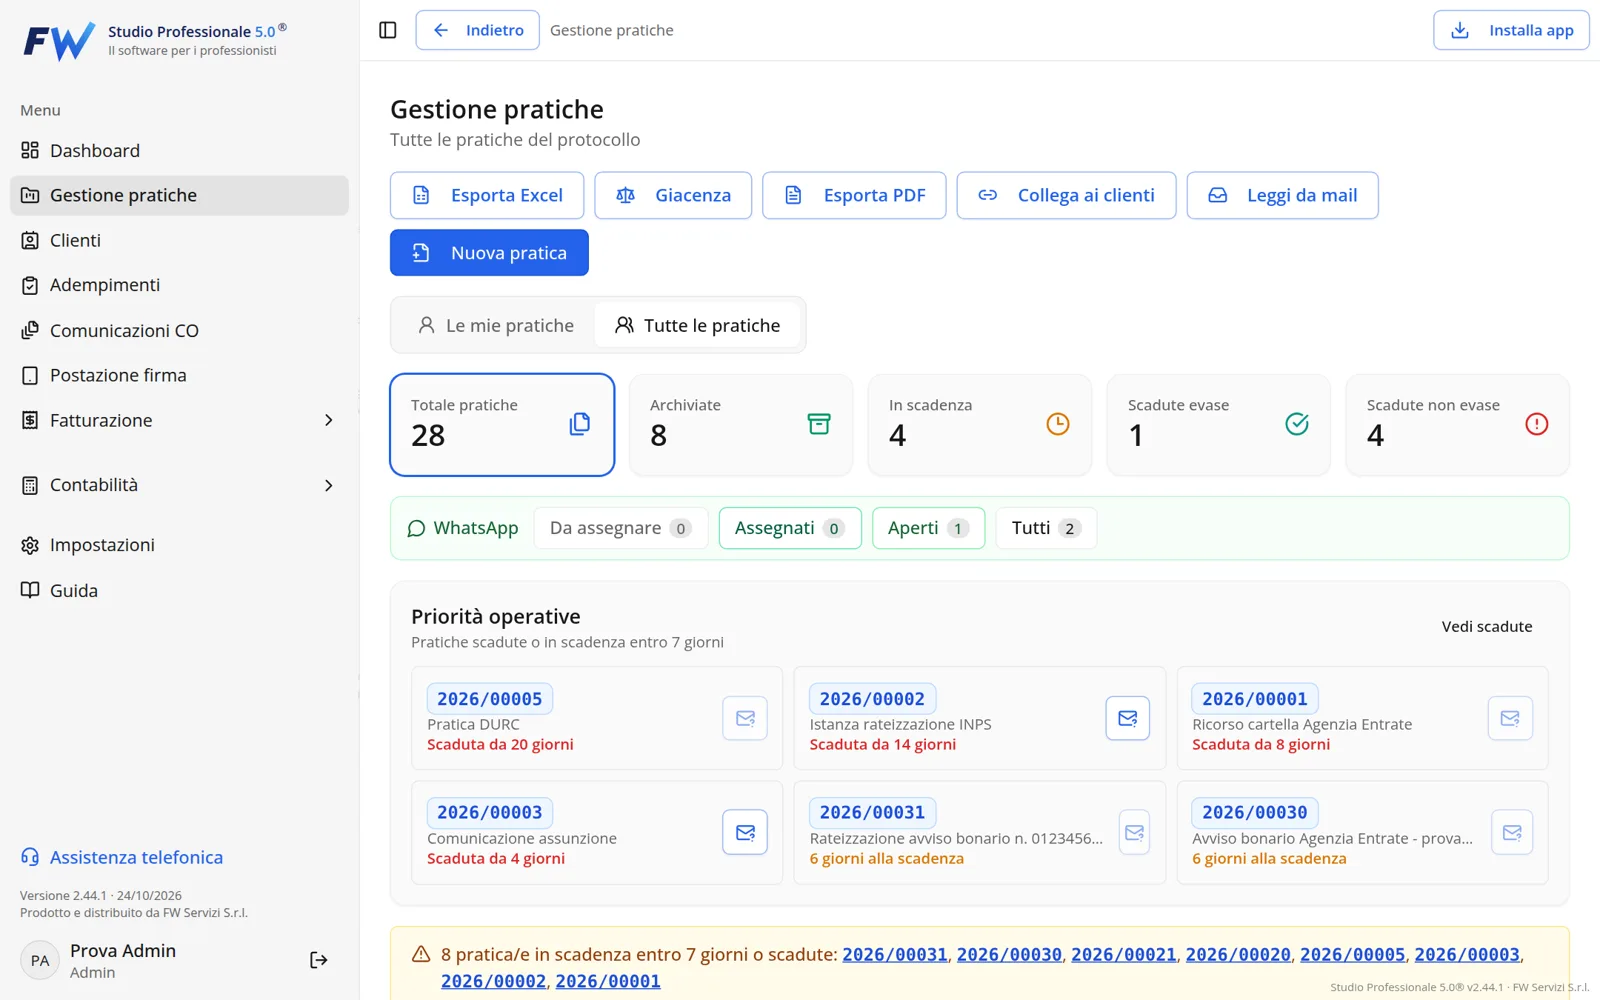1600x1000 pixels.
Task: Click the Giacenza button
Action: coord(673,195)
